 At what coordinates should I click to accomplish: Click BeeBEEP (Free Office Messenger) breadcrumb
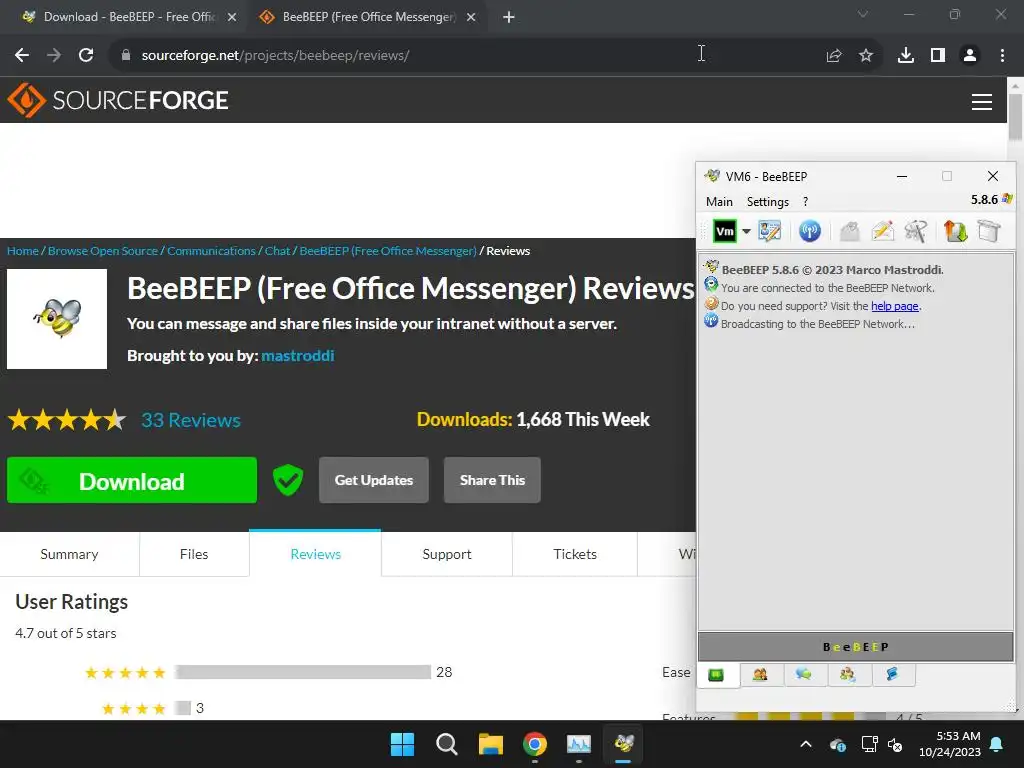[388, 251]
